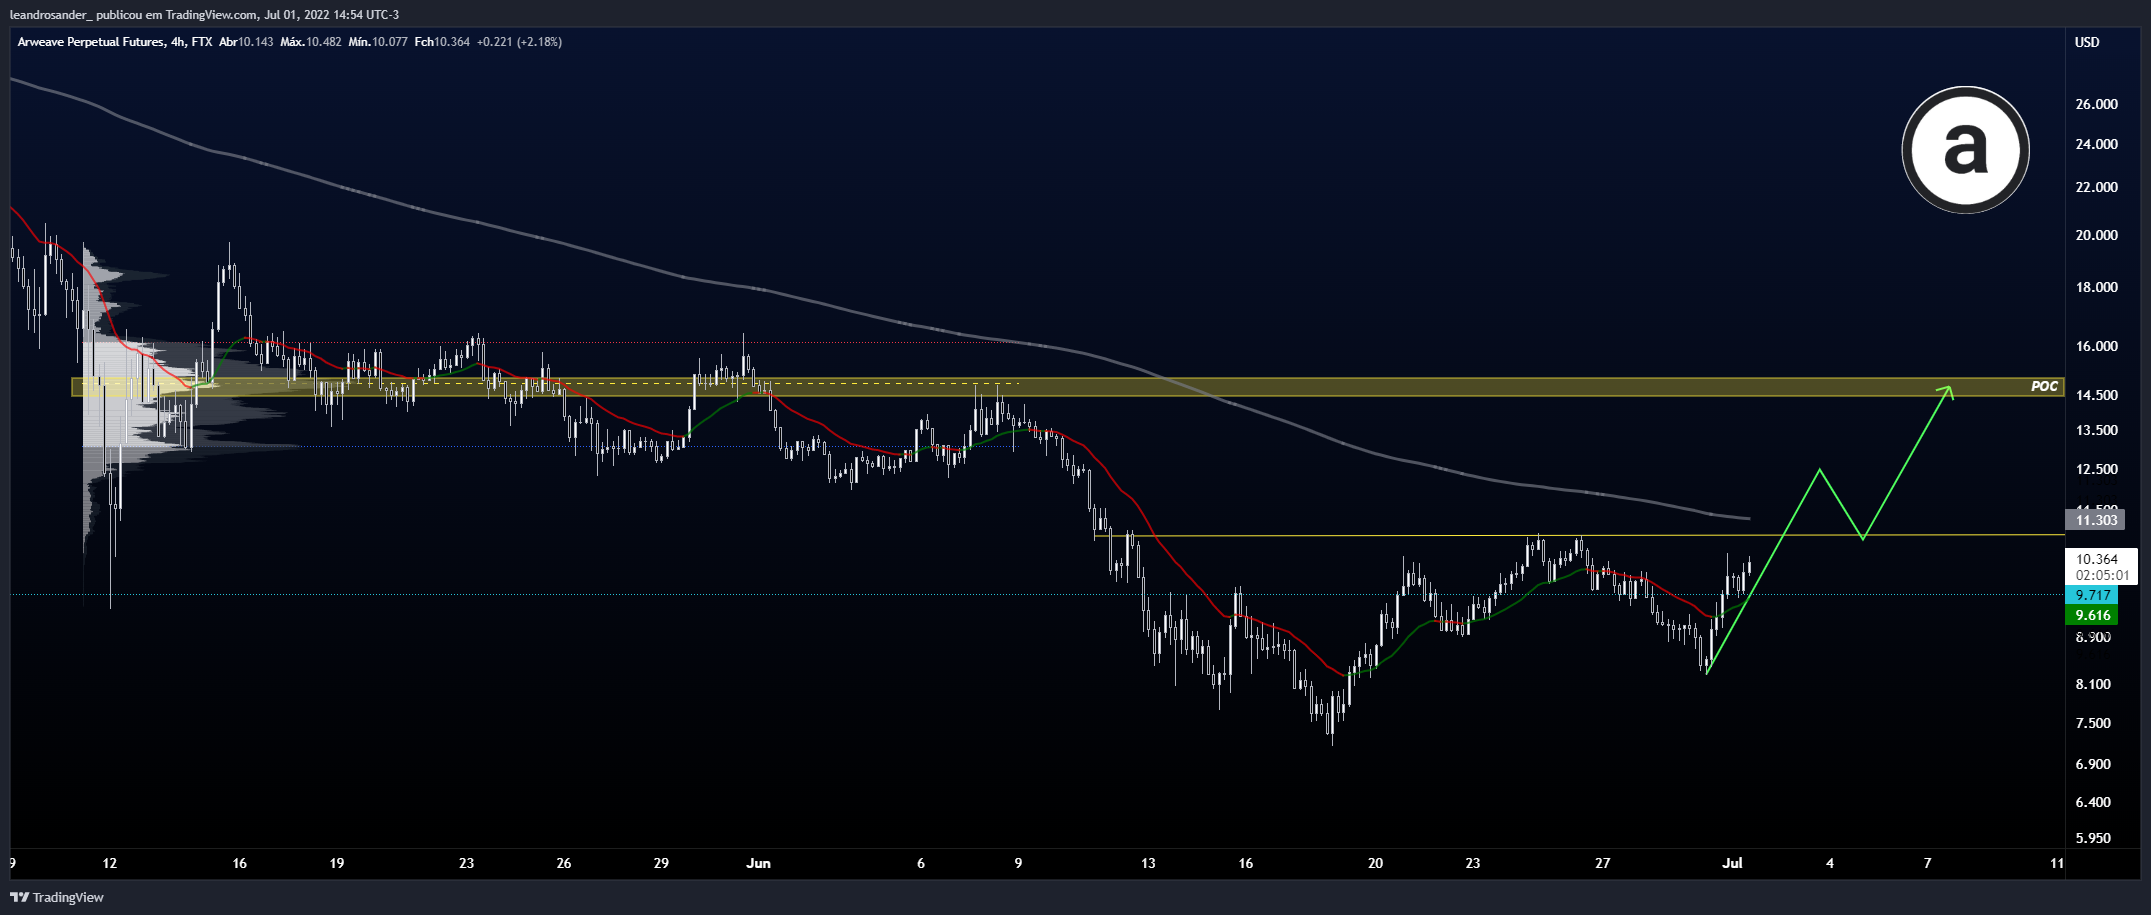Screen dimensions: 2151x915
Task: Click the 8.100 price axis label
Action: [x=2093, y=684]
